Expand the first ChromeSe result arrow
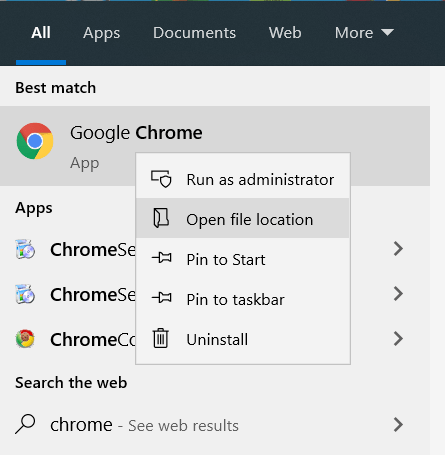The height and width of the screenshot is (455, 445). tap(398, 249)
